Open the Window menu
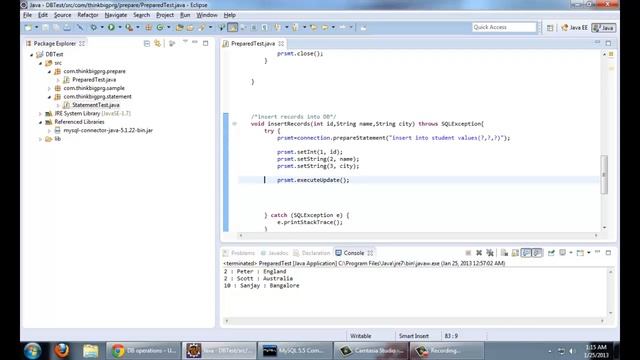This screenshot has width=640, height=360. tap(207, 15)
